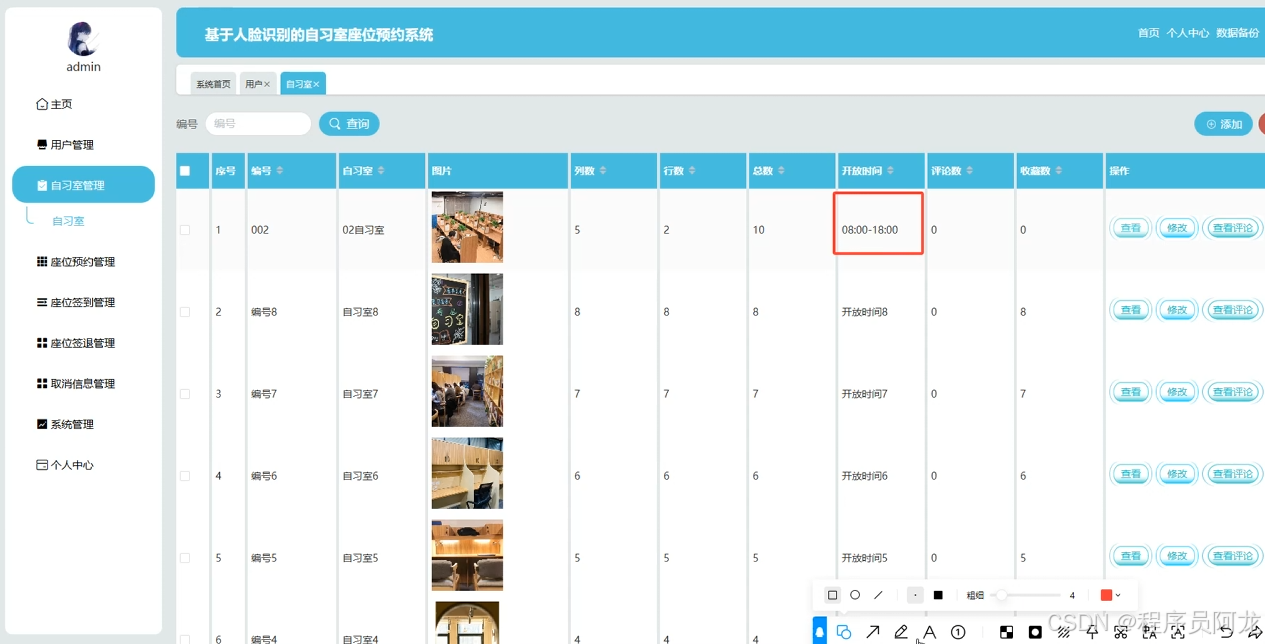Close the 自习室 tab with its x
This screenshot has width=1265, height=644.
pos(316,85)
